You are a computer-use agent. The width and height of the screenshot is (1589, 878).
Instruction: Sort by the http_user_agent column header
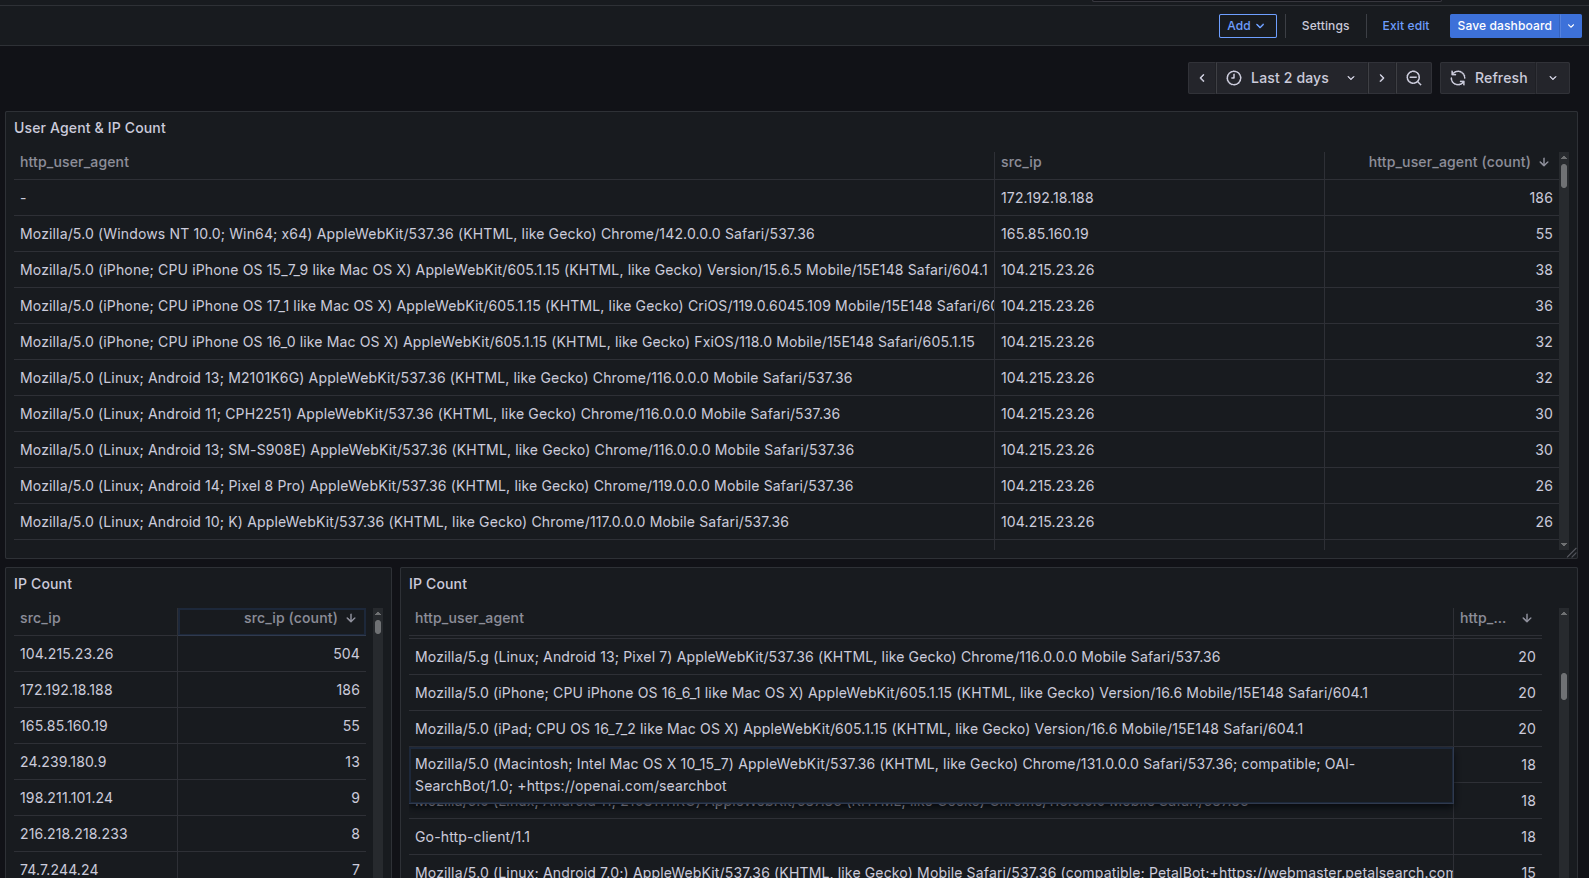point(75,162)
